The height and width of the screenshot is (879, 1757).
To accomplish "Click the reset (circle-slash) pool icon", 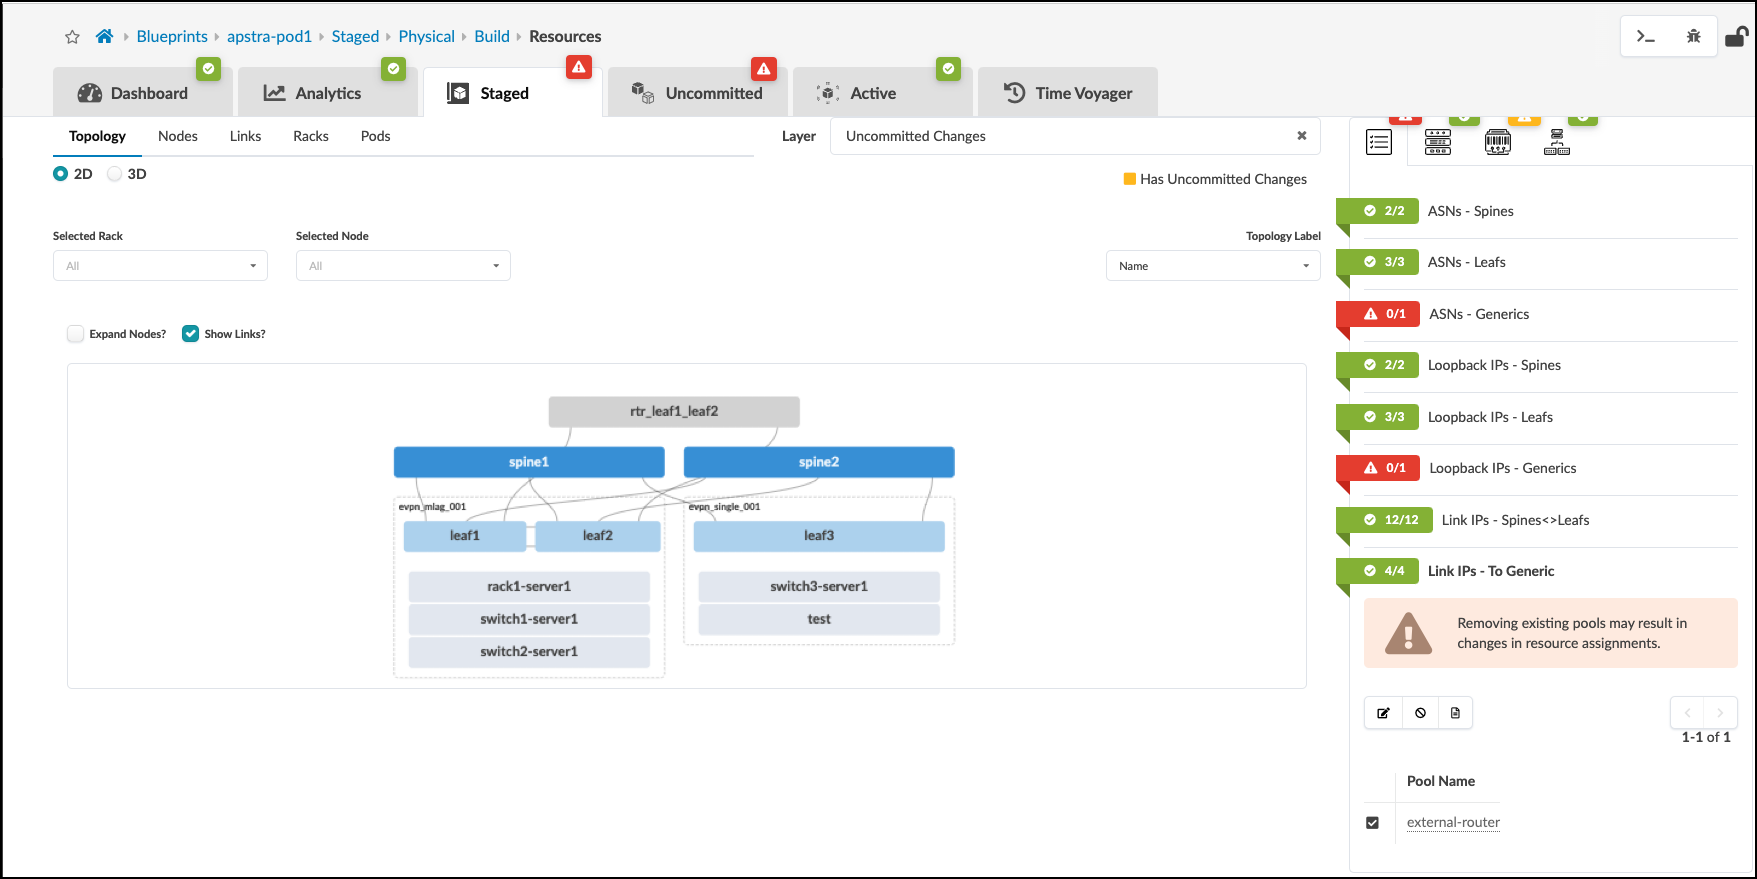I will (1420, 713).
